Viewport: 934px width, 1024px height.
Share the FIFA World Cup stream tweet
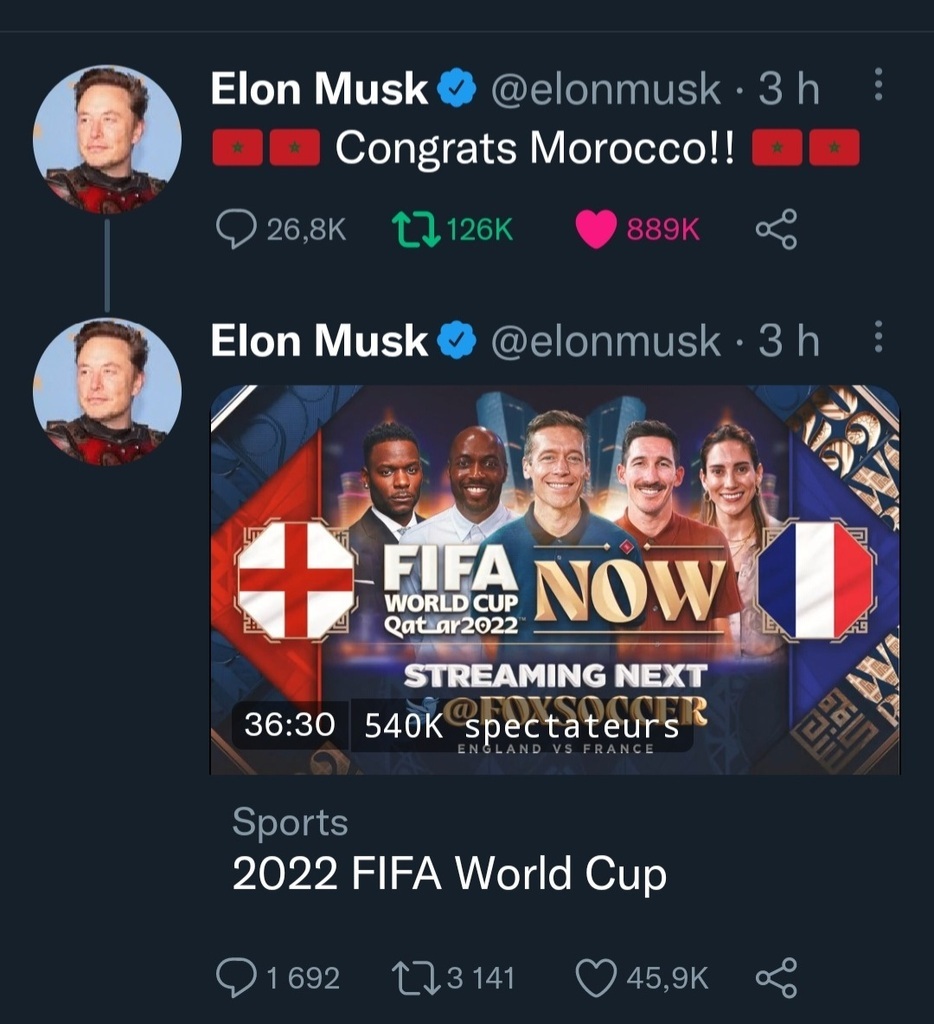click(x=776, y=977)
